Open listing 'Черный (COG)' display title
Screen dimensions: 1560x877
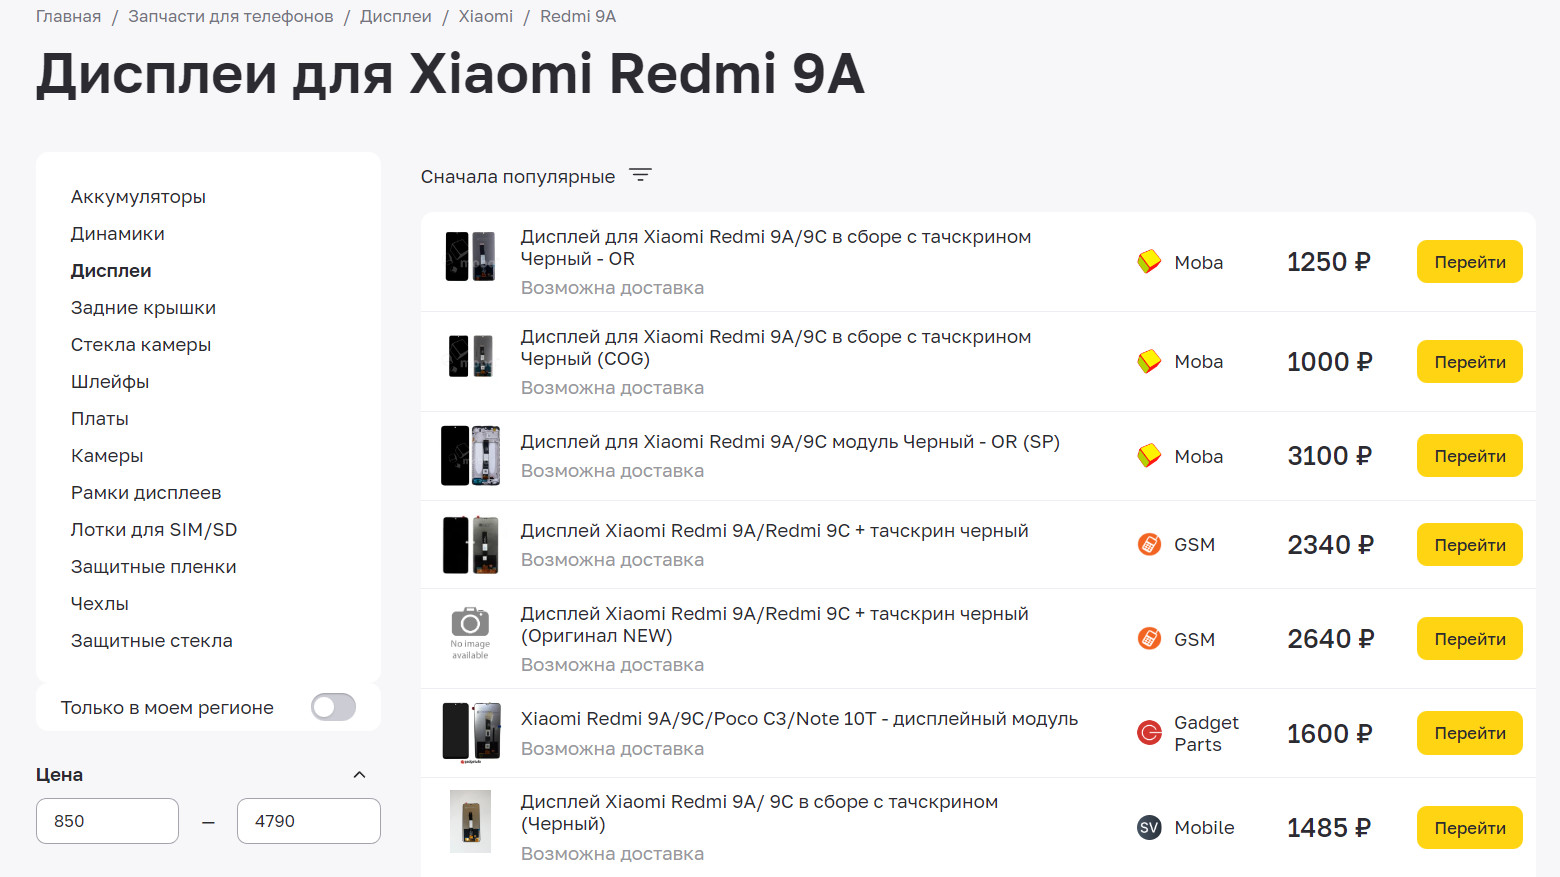coord(776,348)
